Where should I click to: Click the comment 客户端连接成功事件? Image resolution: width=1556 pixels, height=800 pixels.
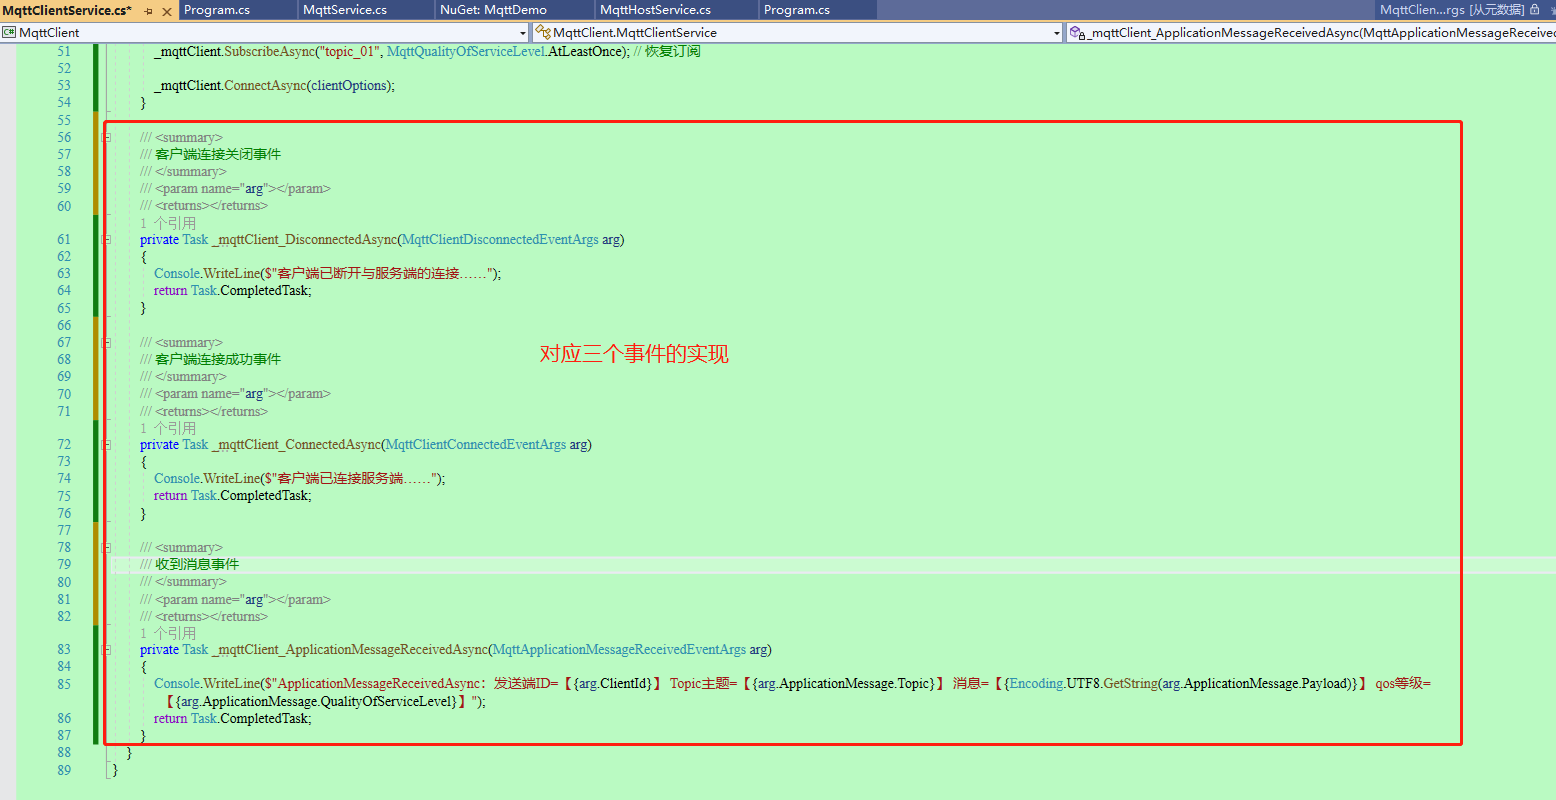tap(218, 359)
